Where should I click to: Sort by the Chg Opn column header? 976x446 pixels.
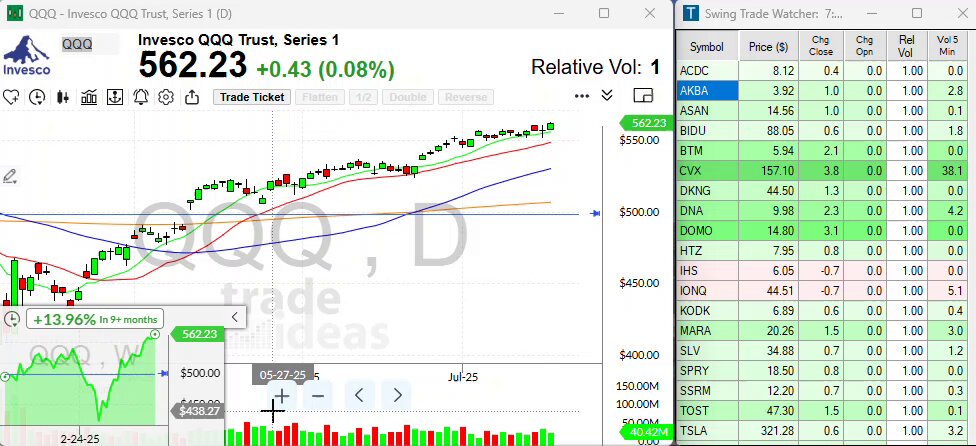(x=864, y=47)
